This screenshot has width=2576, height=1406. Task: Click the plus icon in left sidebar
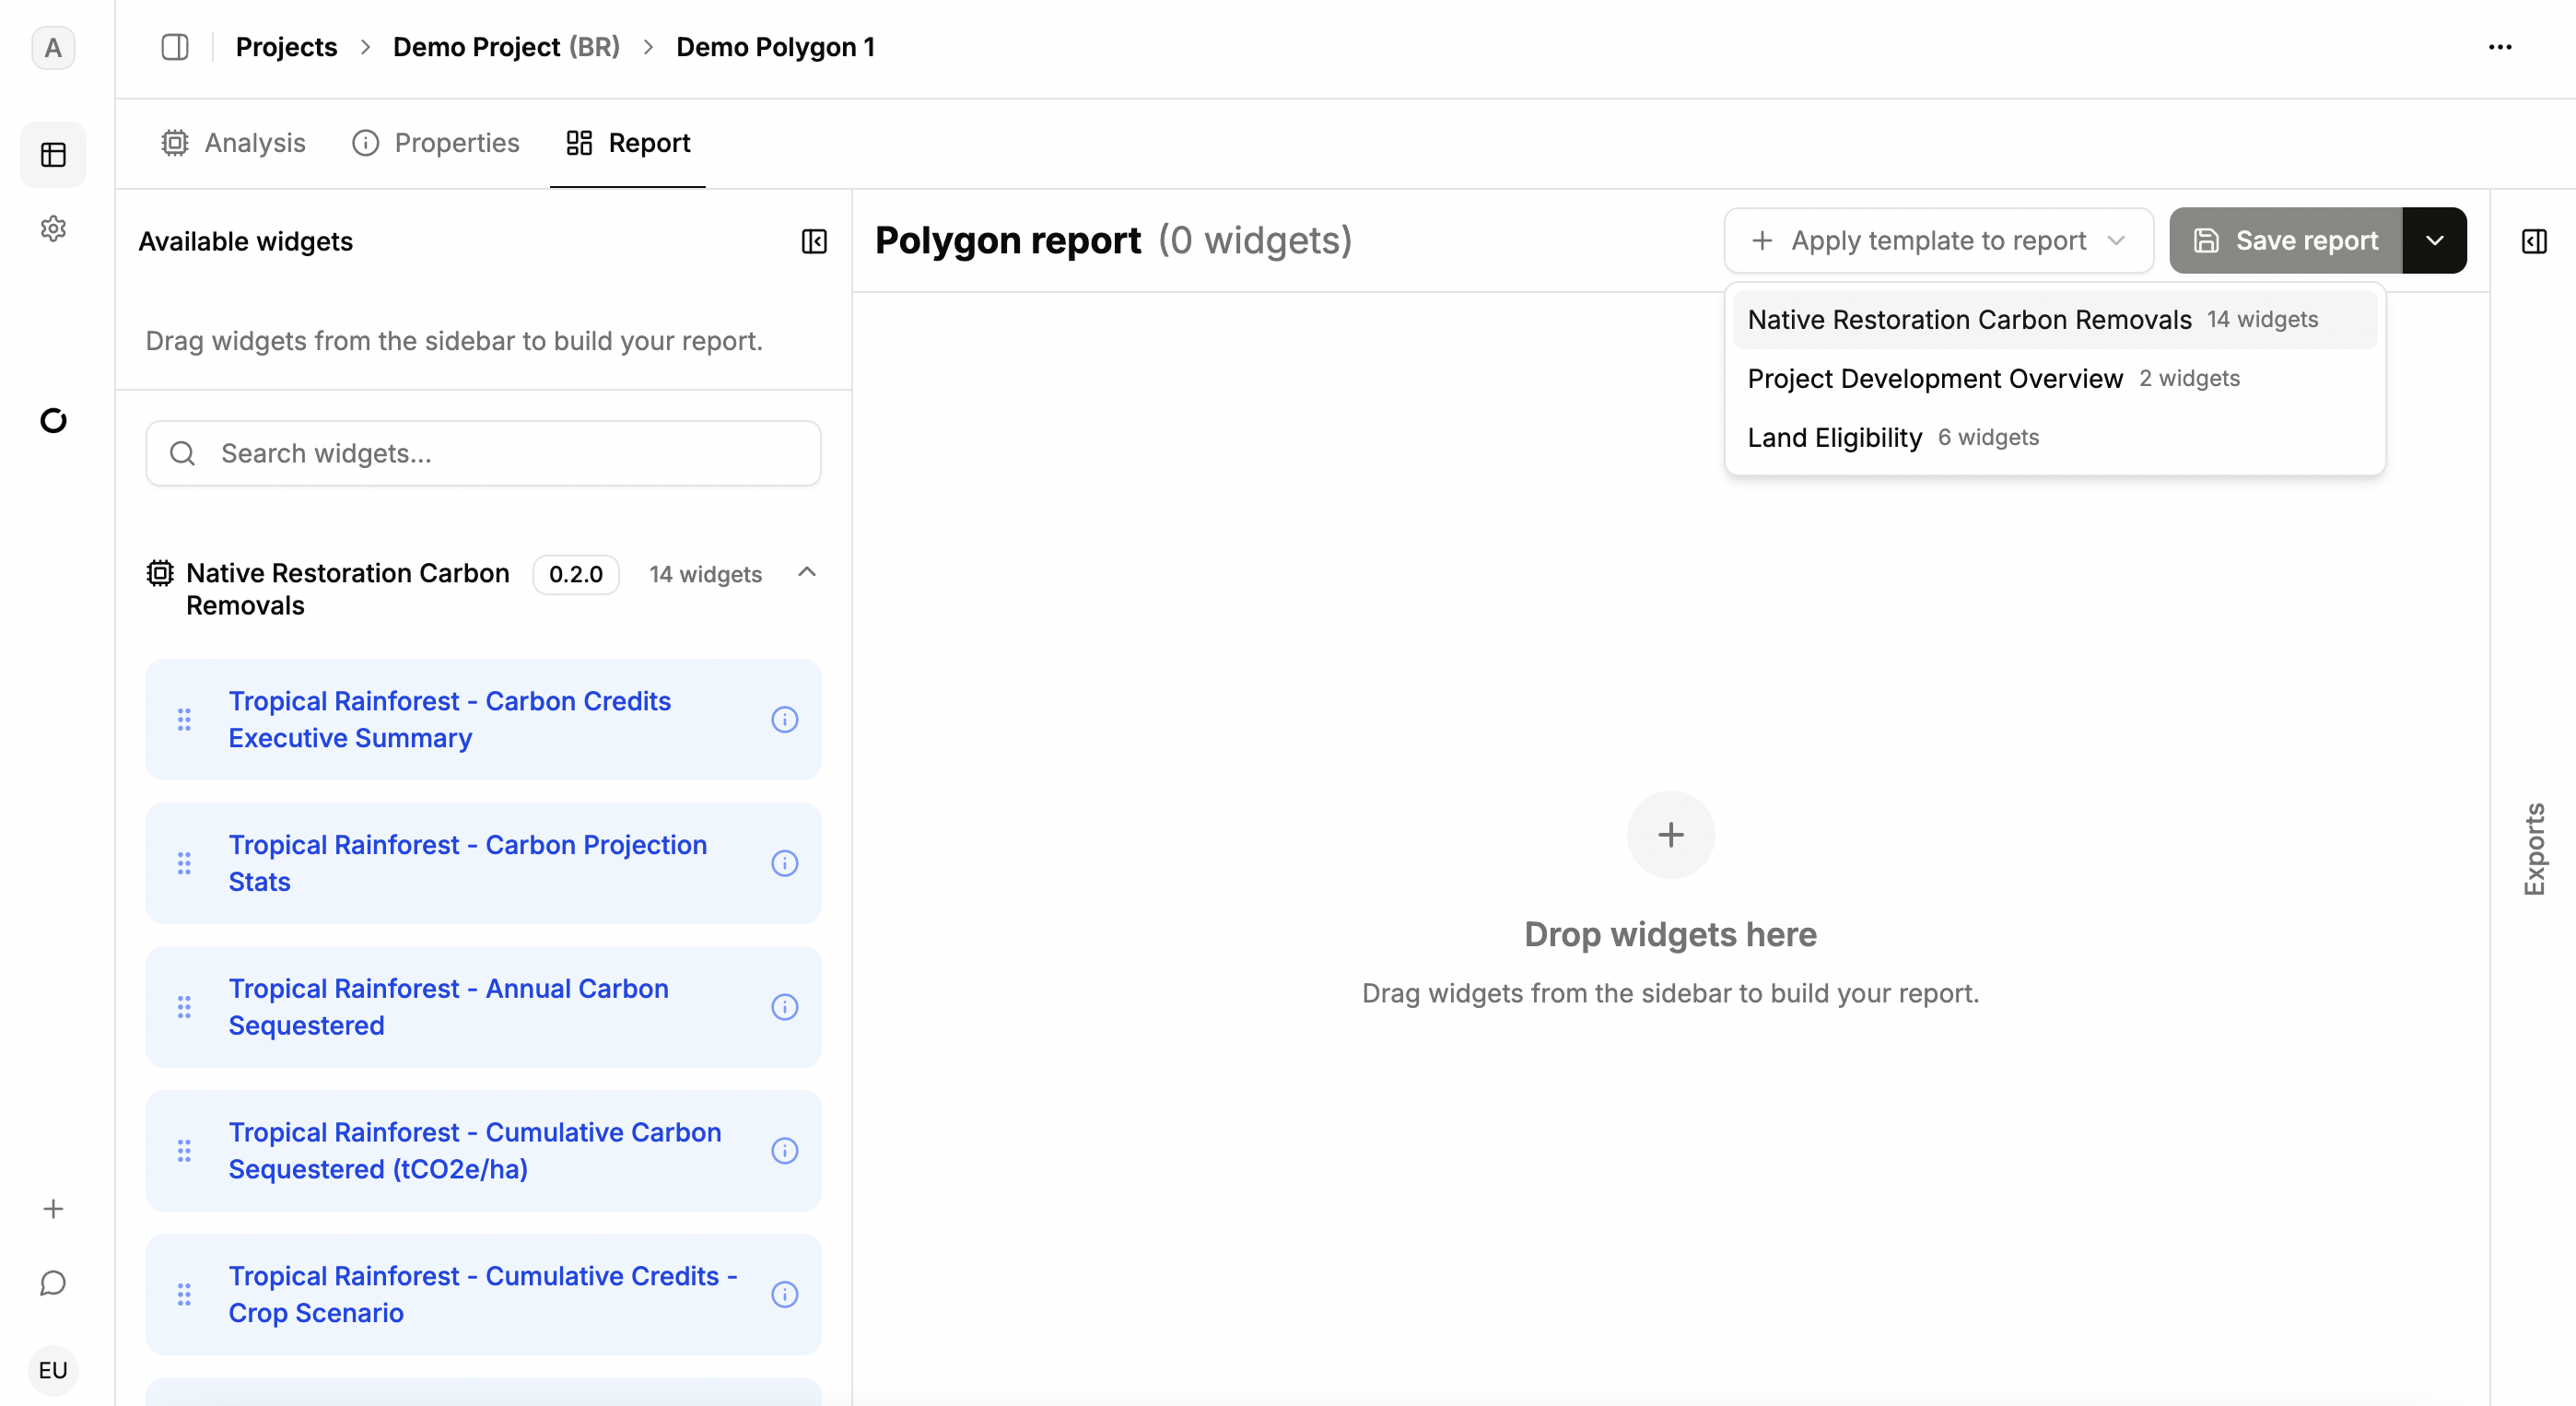[53, 1208]
